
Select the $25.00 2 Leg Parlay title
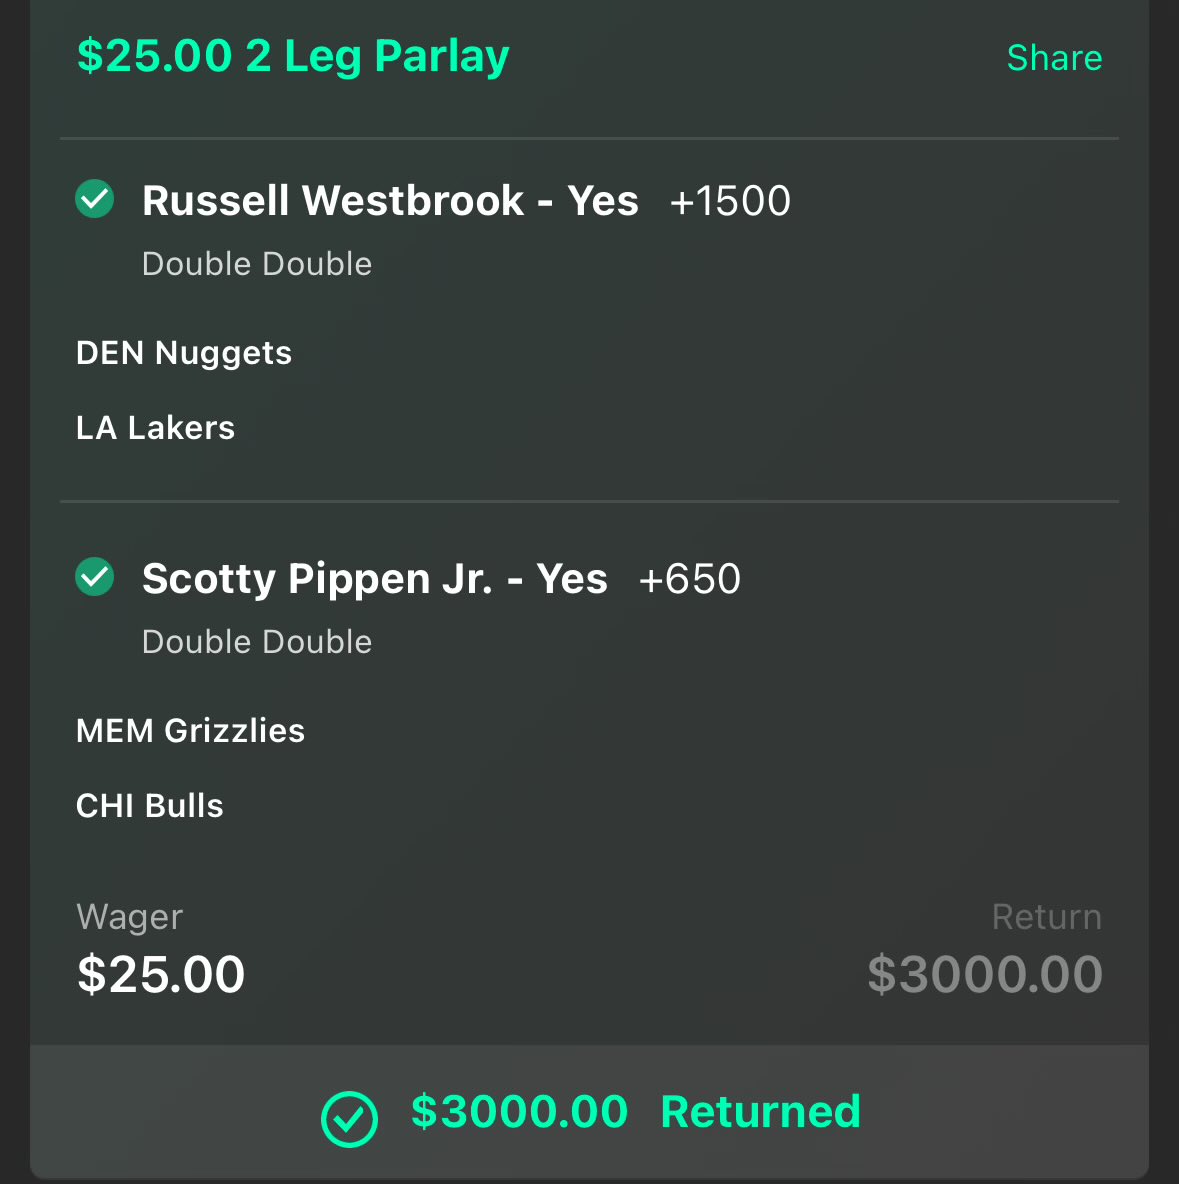tap(293, 57)
